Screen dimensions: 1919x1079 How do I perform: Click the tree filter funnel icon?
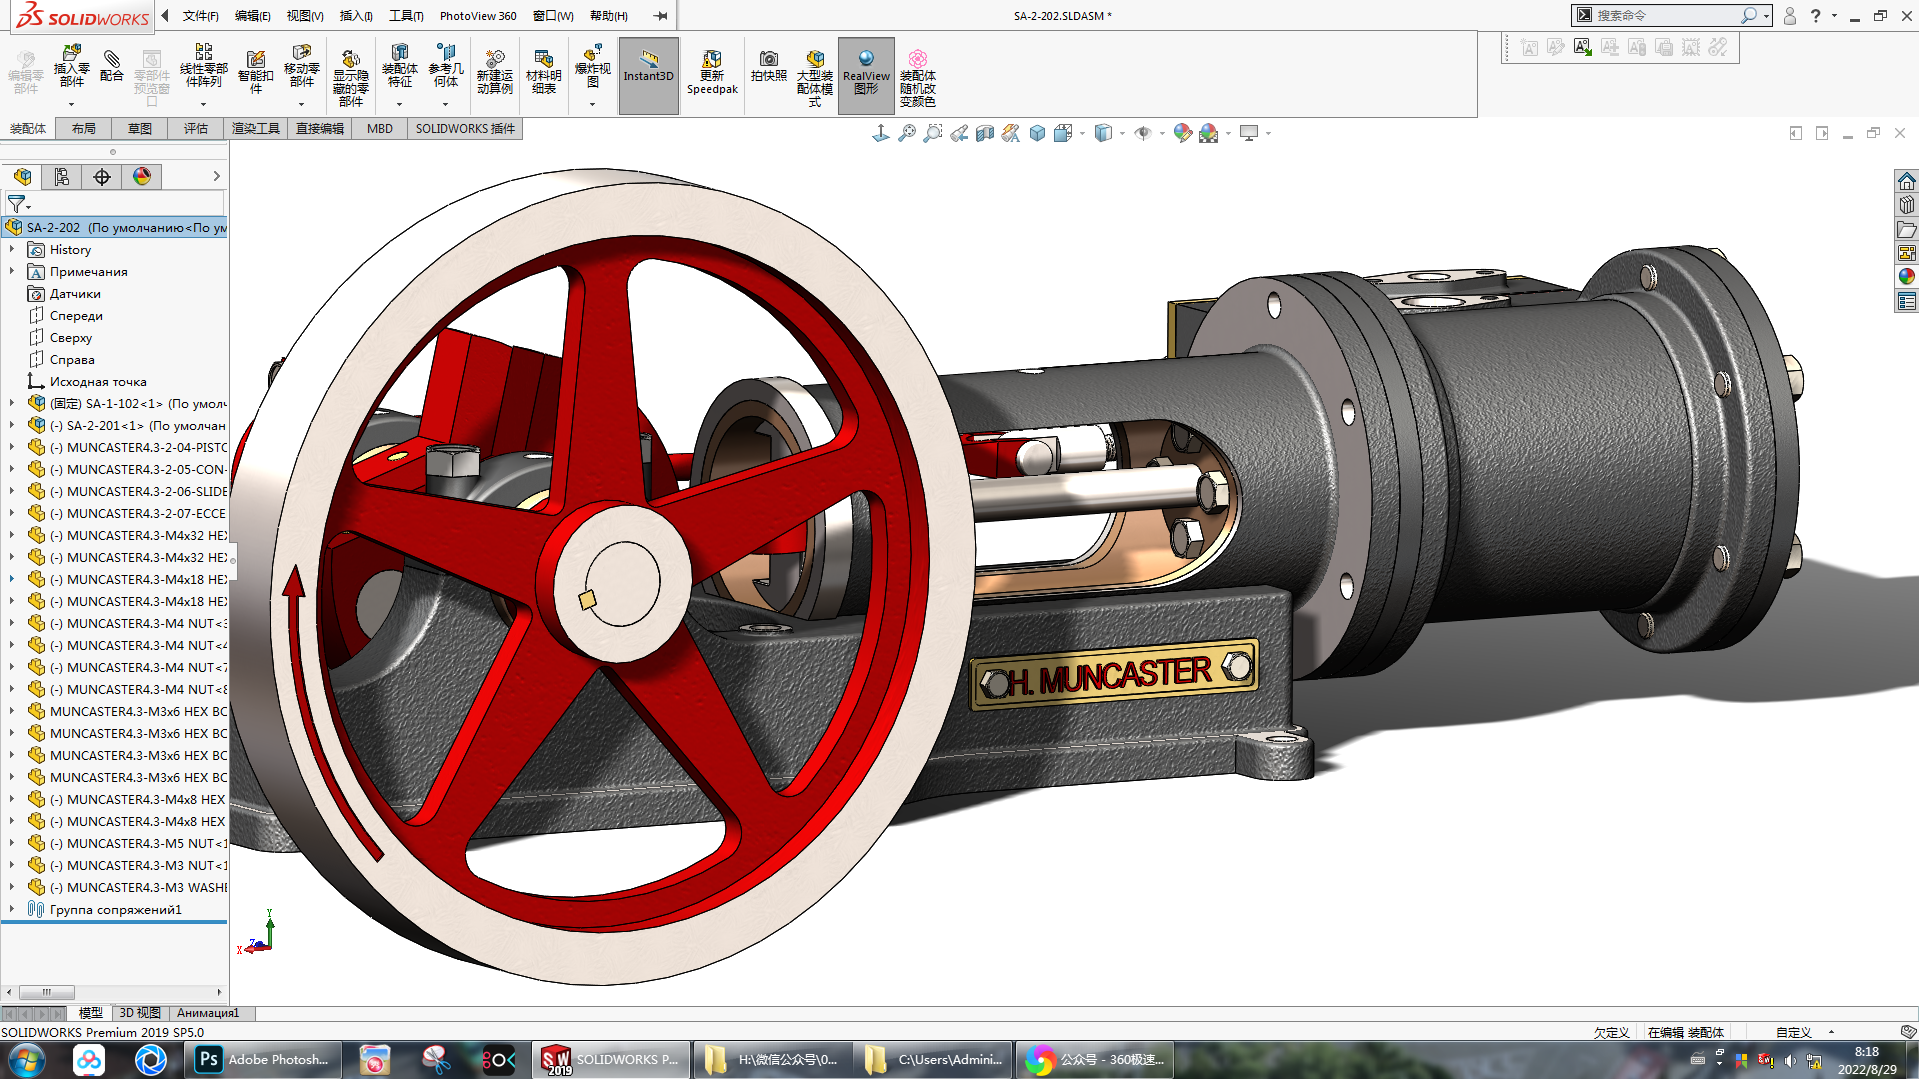click(17, 204)
